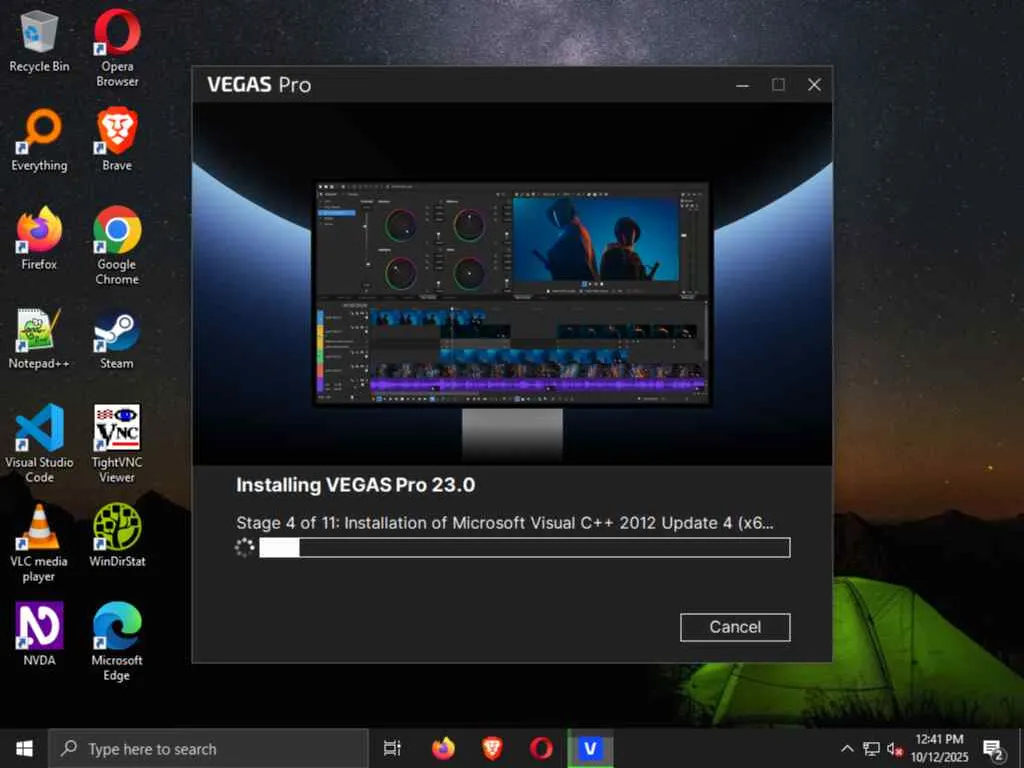Open Firefox from the taskbar
1024x768 pixels.
[443, 748]
